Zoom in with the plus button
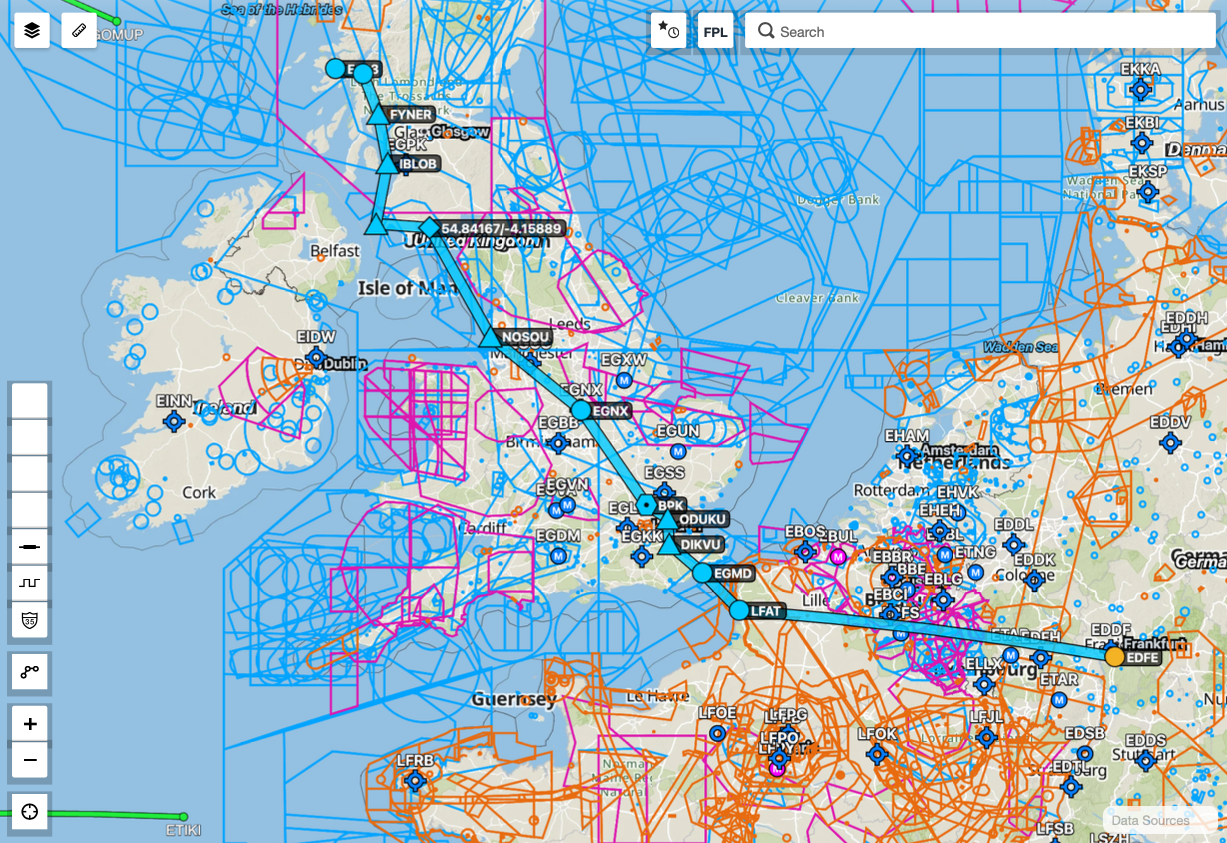Image resolution: width=1227 pixels, height=843 pixels. 29,724
